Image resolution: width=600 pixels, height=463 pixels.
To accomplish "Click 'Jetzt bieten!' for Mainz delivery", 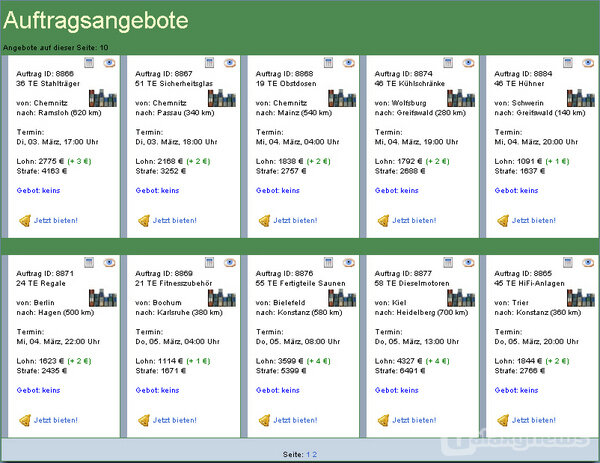I will 295,220.
